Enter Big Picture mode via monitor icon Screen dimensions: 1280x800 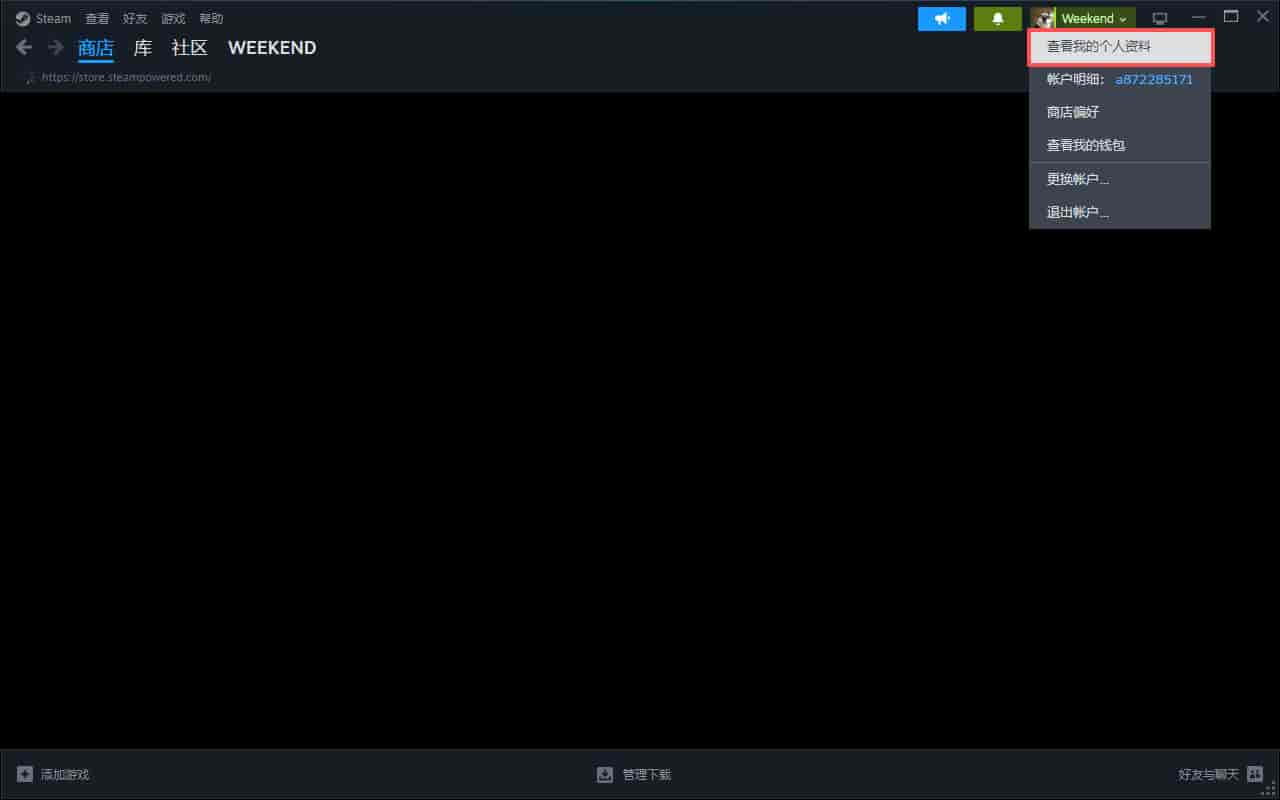tap(1160, 18)
